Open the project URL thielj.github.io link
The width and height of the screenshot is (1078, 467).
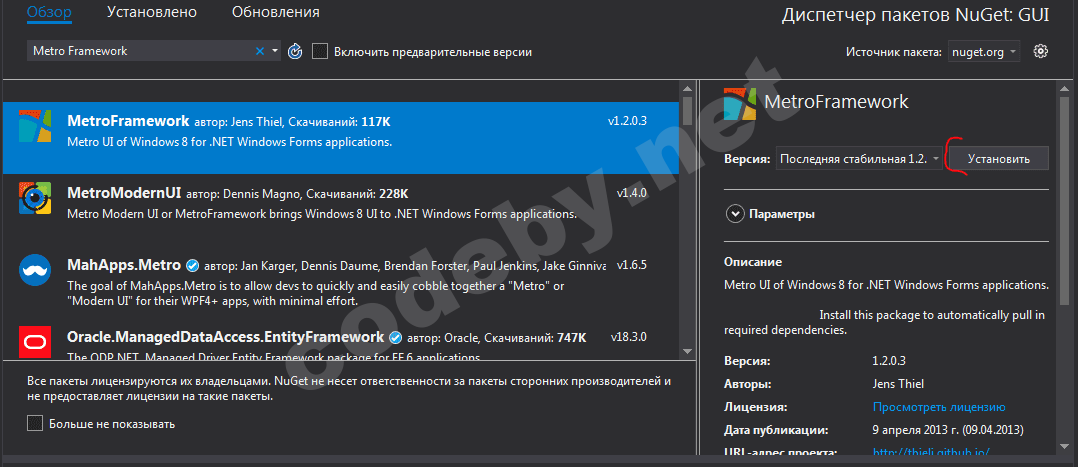[x=931, y=453]
